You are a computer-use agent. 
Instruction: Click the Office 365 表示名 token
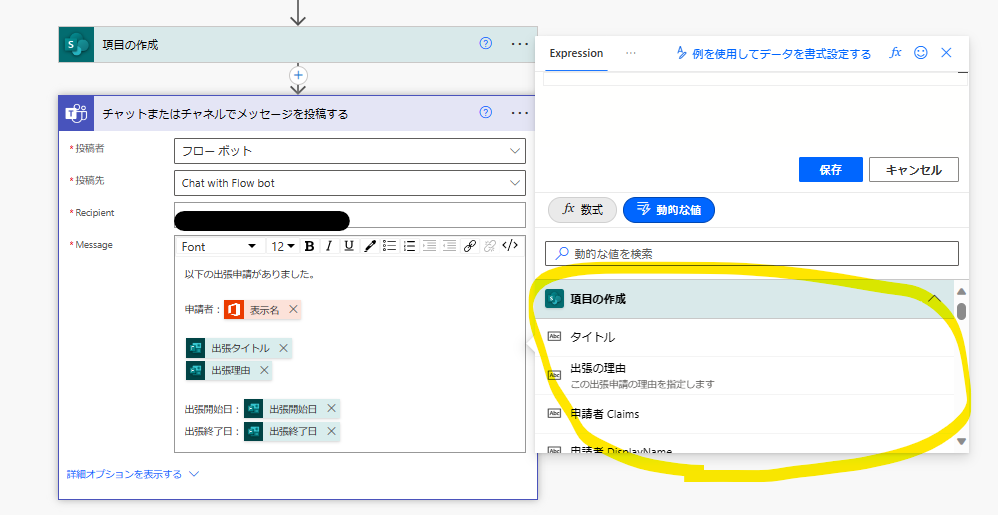pos(263,310)
